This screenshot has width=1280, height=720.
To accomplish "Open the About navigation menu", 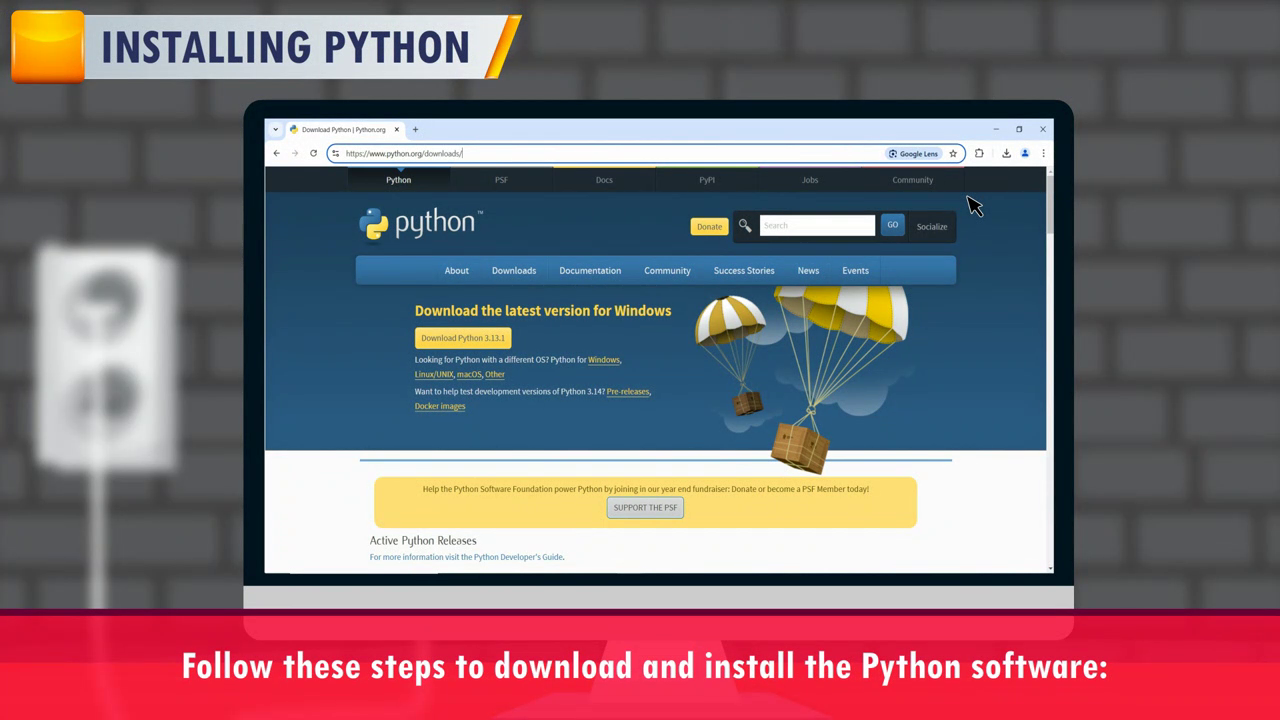I will point(456,271).
